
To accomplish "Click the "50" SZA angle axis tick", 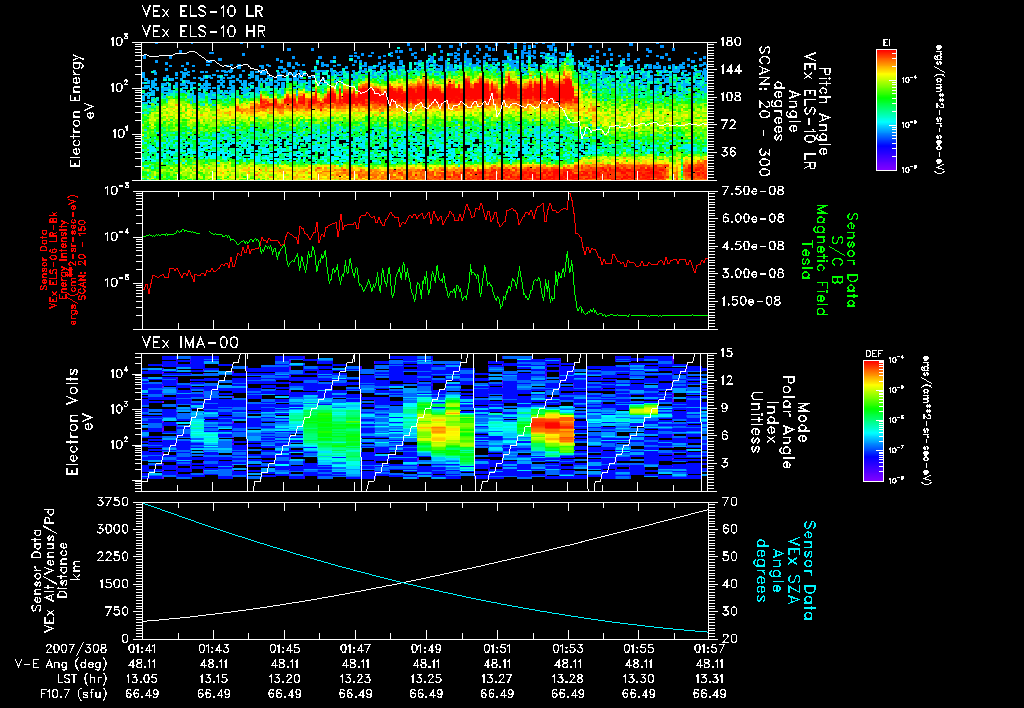I will pyautogui.click(x=728, y=556).
